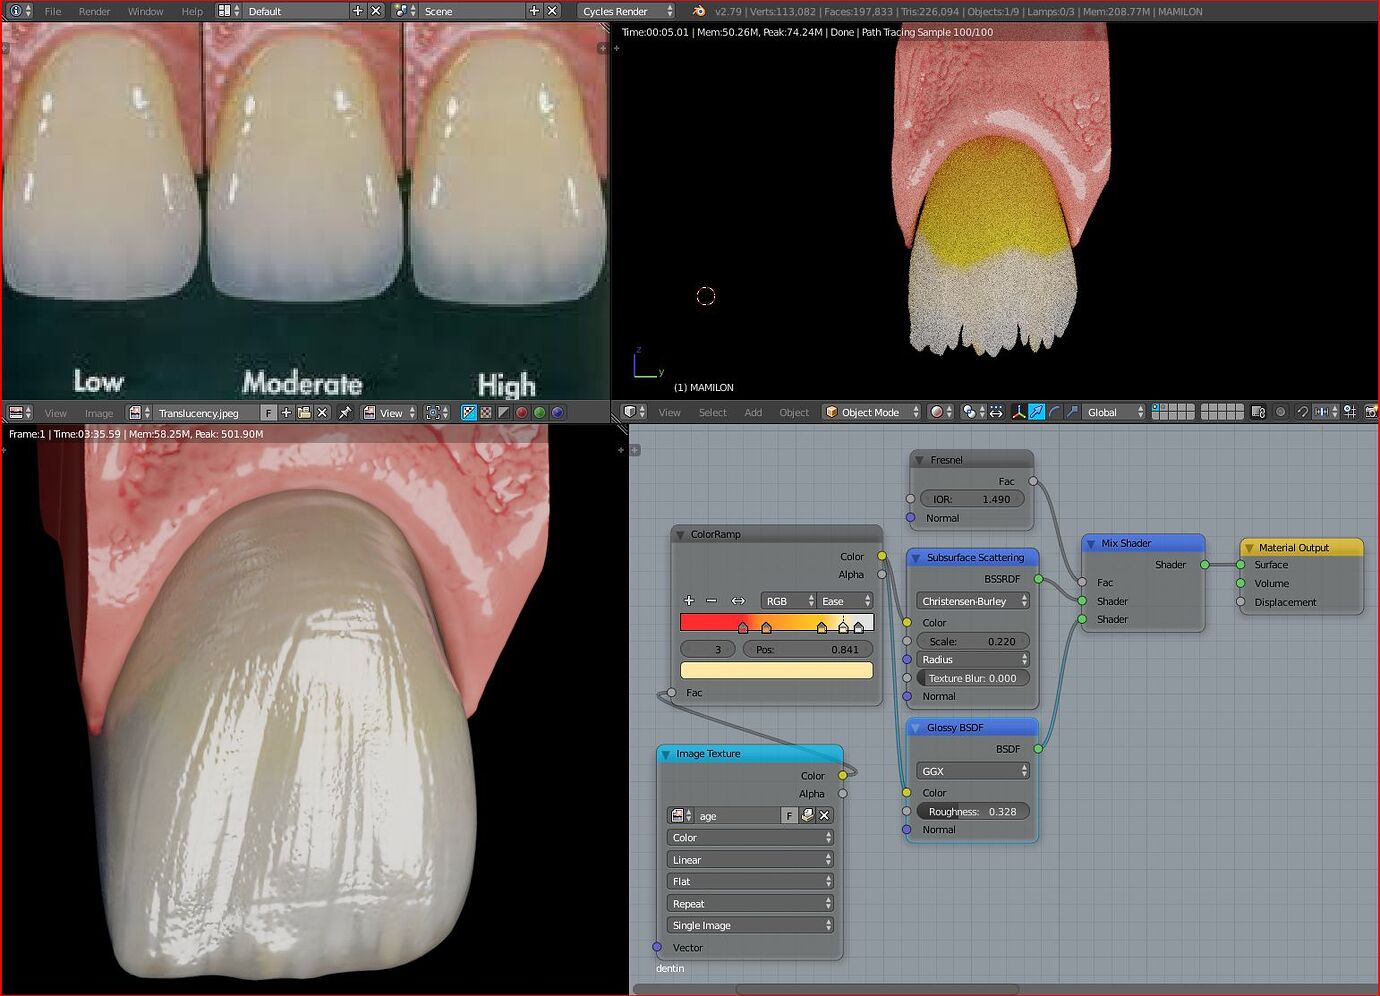Toggle the 3D manipulator widget

click(x=1018, y=412)
